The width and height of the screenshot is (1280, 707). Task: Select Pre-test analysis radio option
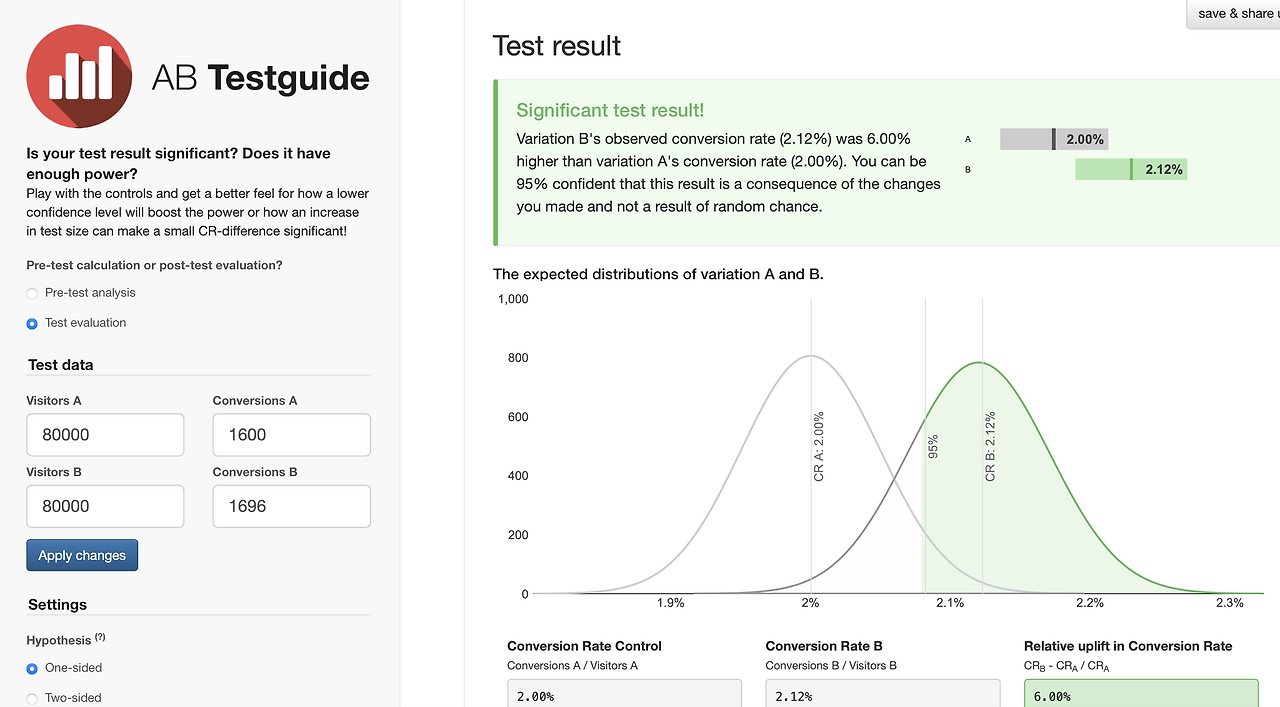[33, 293]
